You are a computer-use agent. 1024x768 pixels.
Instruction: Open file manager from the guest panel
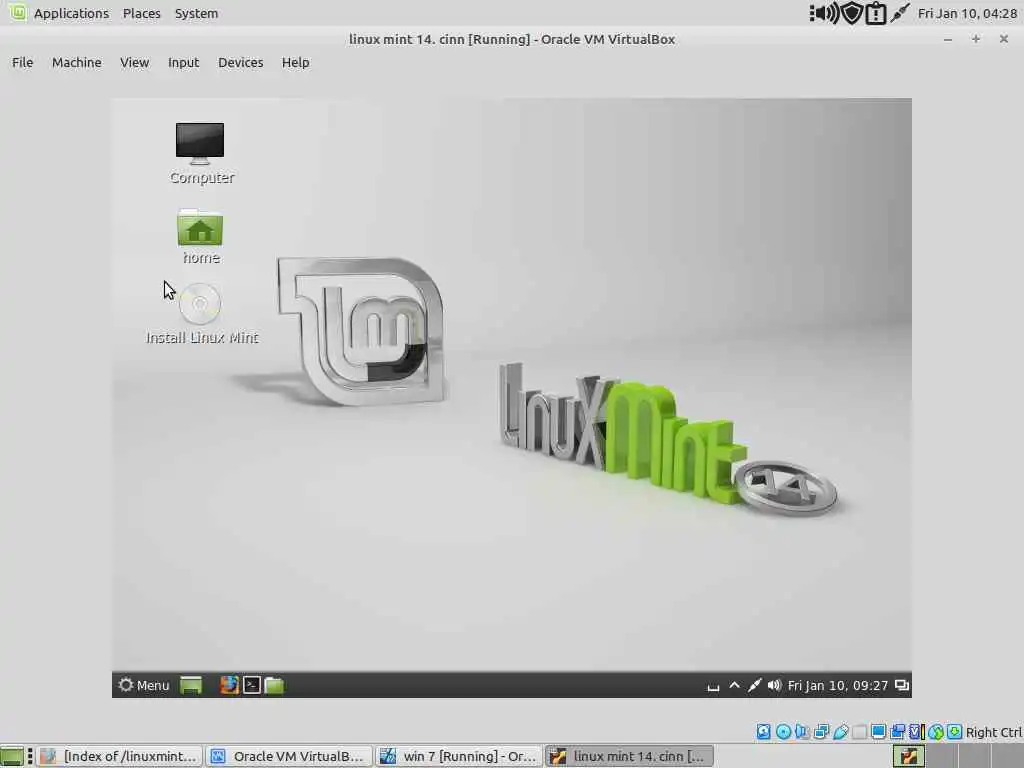(x=274, y=685)
